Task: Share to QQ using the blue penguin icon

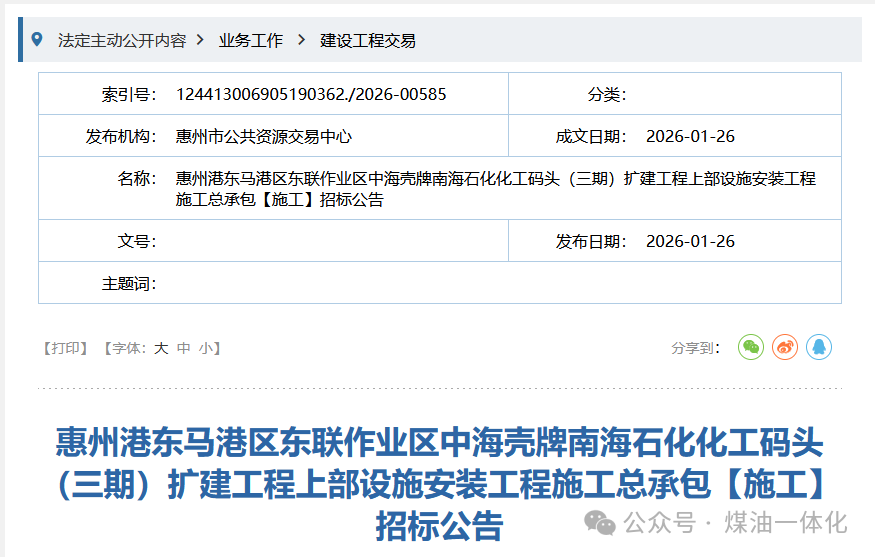Action: [x=819, y=347]
